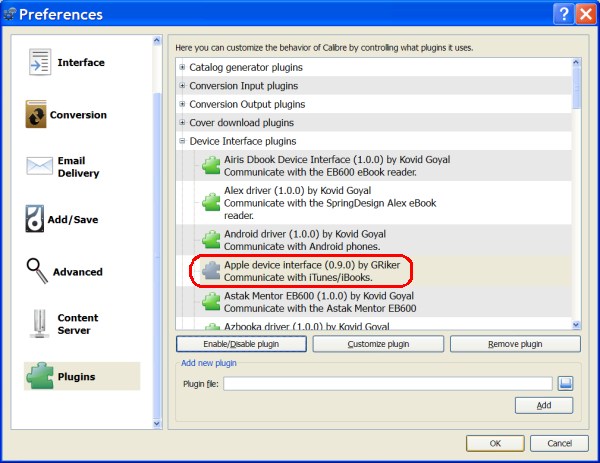Select the Conversion category label
The image size is (600, 463).
pos(78,115)
